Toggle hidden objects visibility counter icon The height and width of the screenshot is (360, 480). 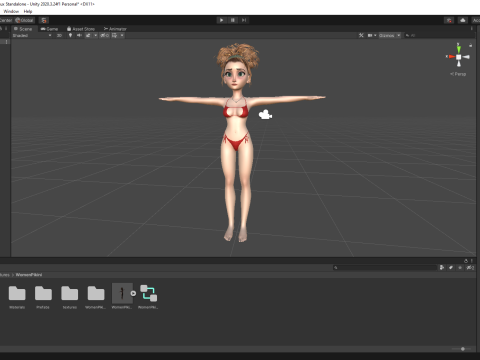pos(105,35)
